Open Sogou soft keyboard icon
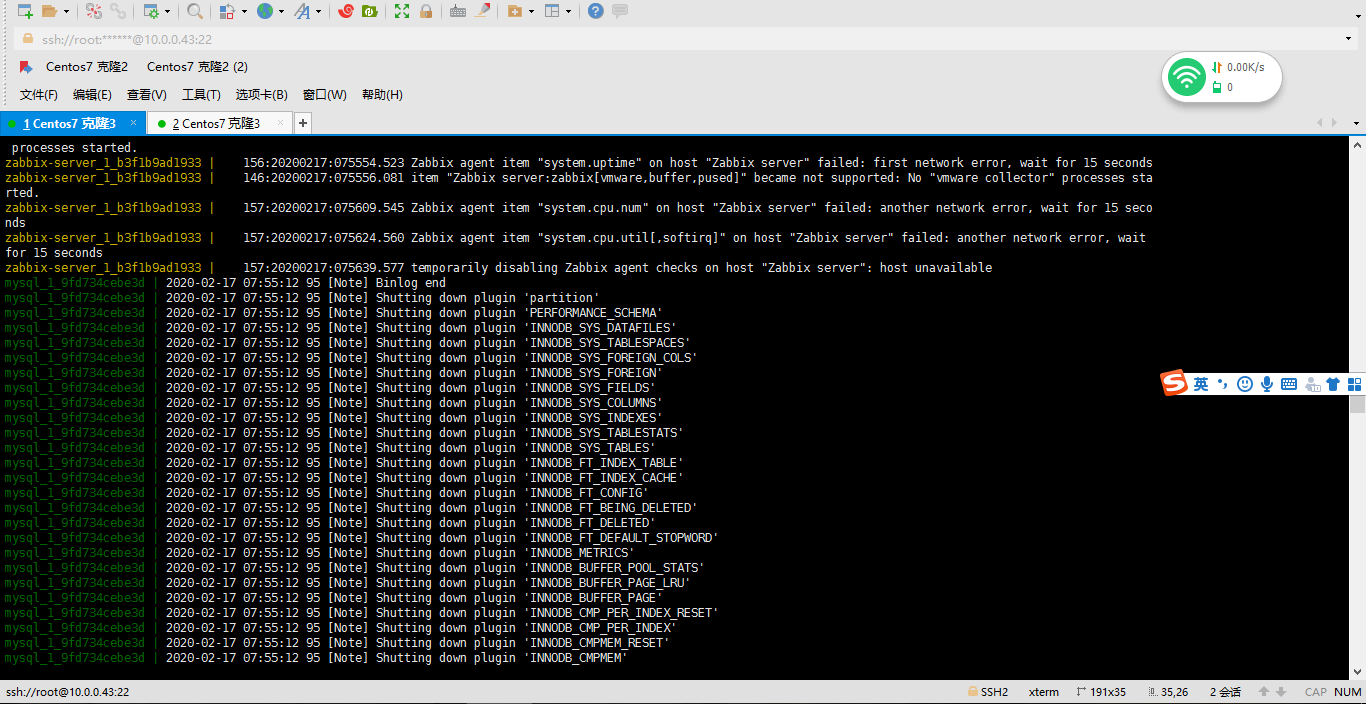Screen dimensions: 1366x704 (x=1289, y=384)
